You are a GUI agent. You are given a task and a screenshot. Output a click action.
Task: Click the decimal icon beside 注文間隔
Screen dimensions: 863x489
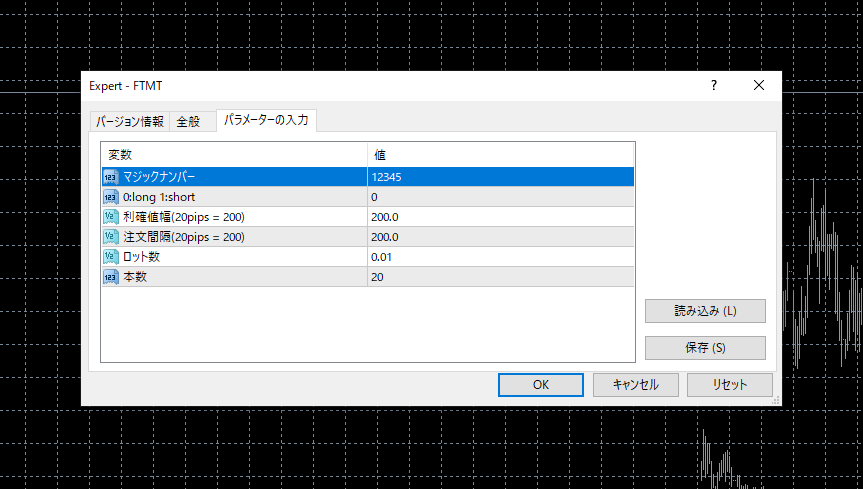click(x=110, y=237)
